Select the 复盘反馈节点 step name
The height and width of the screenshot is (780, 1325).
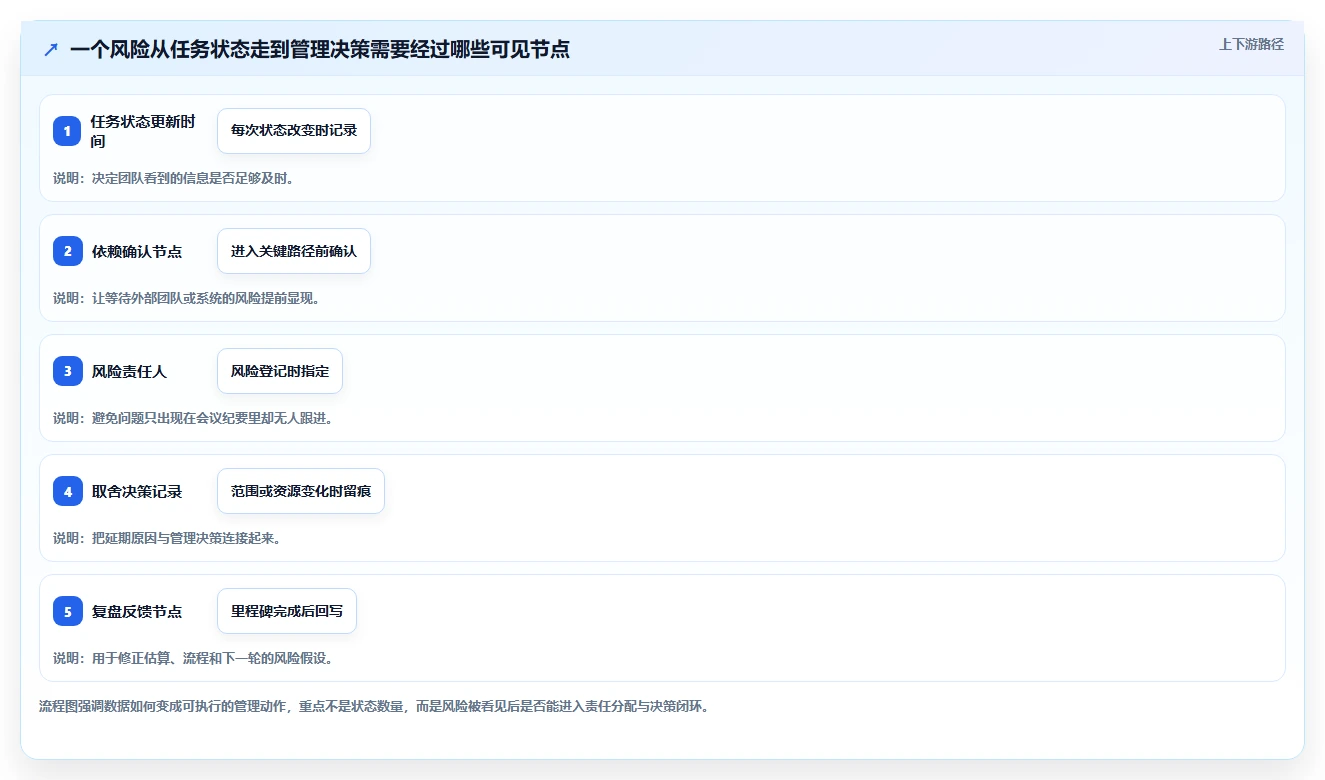coord(137,612)
